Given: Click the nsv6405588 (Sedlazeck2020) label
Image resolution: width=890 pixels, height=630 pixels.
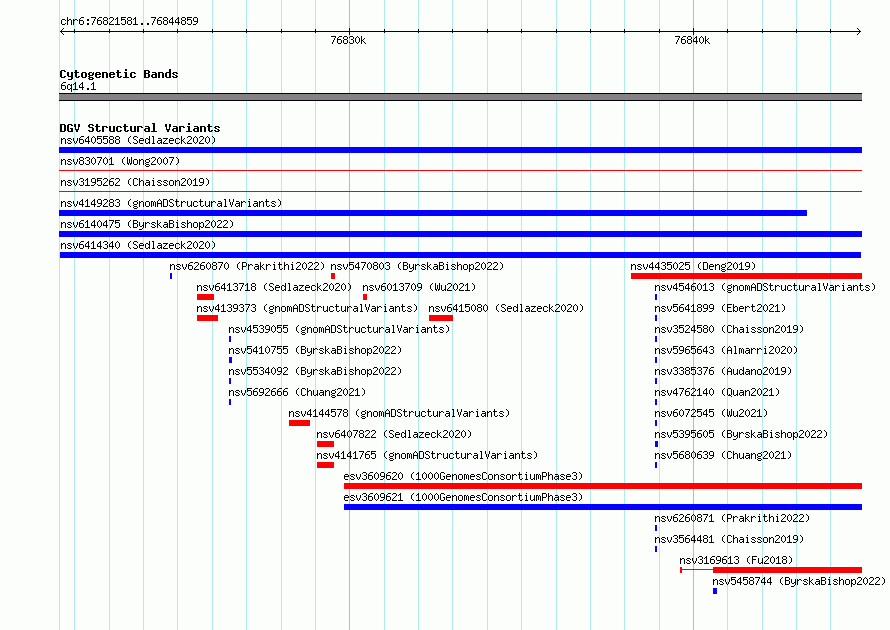Looking at the screenshot, I should [138, 140].
